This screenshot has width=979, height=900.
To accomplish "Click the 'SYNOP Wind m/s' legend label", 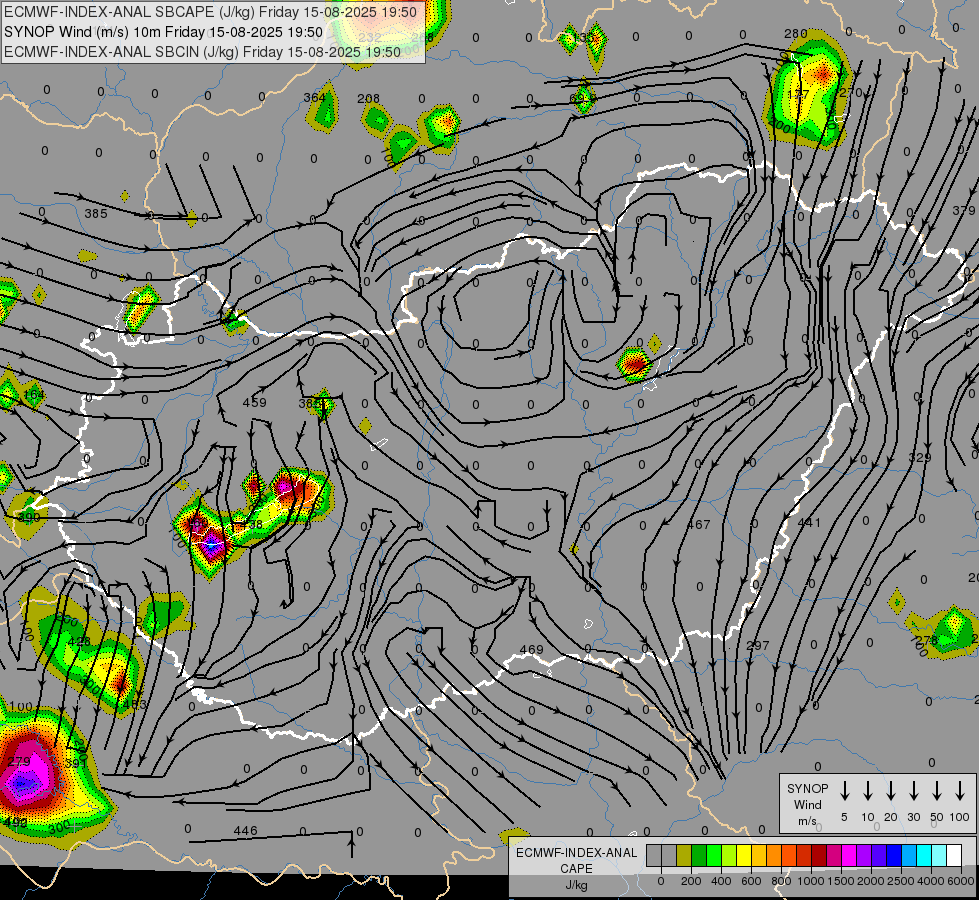I will pos(807,804).
